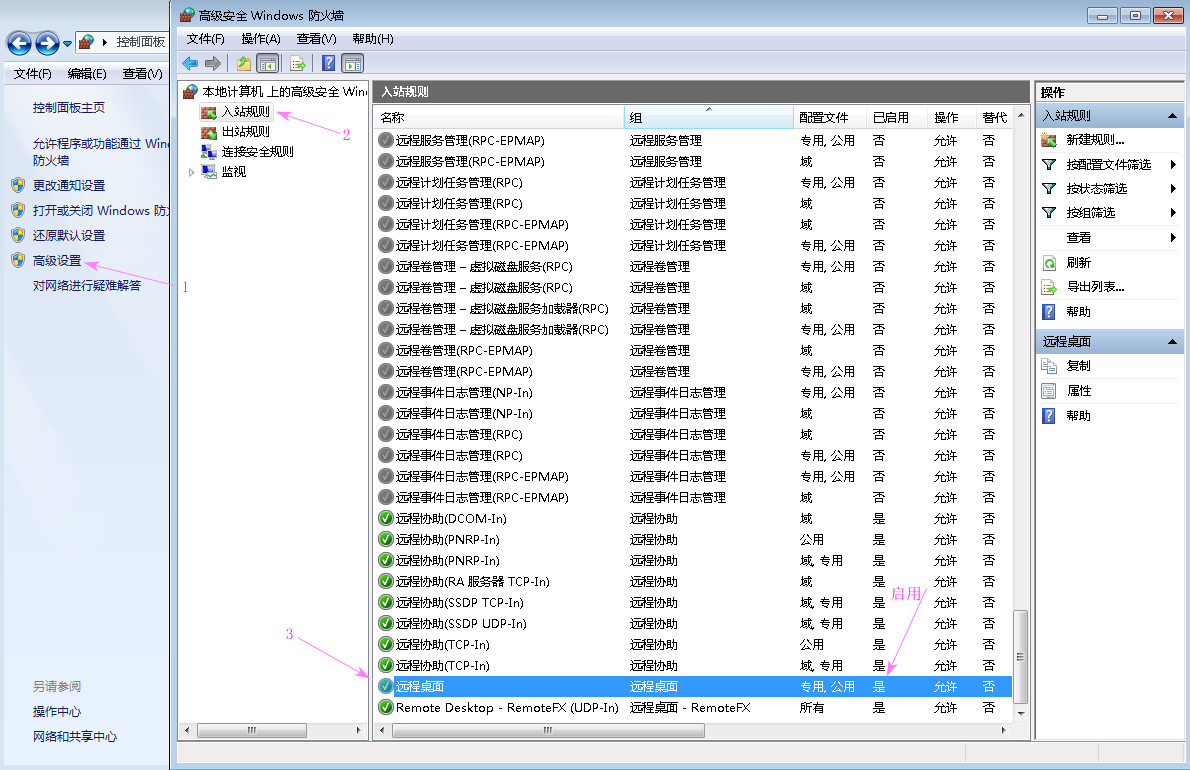
Task: Click the rule list horizontal scrollbar
Action: tap(548, 730)
